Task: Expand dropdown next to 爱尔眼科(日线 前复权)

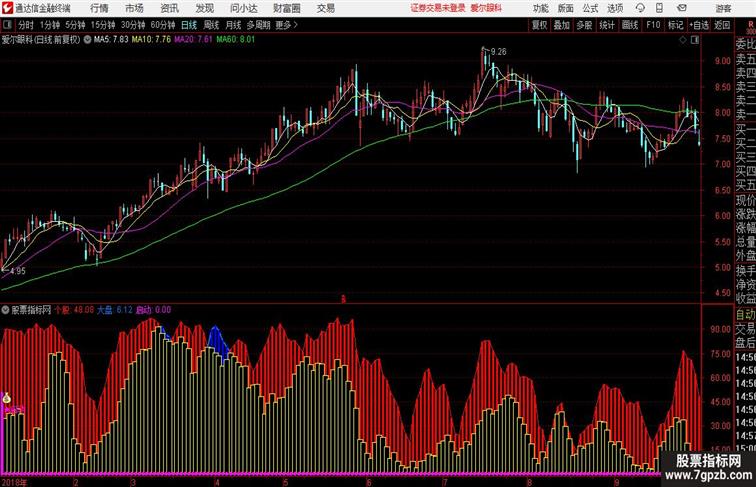Action: click(87, 40)
